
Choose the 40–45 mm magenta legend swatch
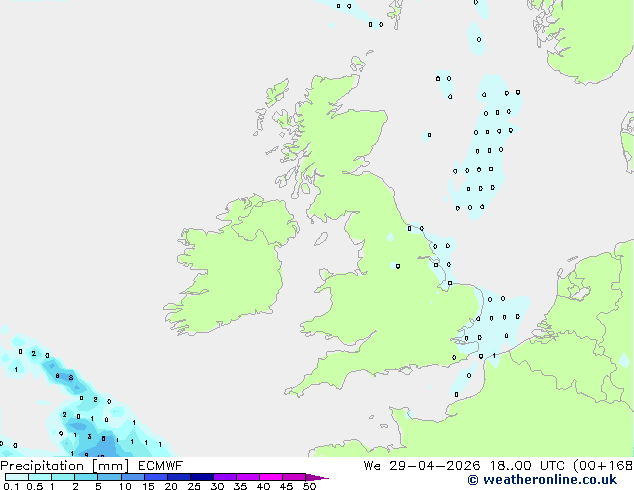[271, 477]
